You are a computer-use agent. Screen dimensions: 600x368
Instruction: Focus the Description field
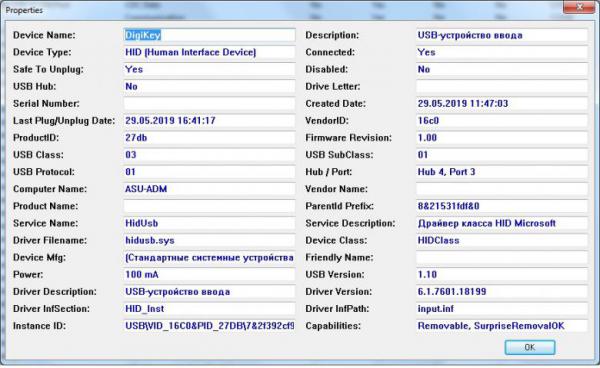click(502, 35)
